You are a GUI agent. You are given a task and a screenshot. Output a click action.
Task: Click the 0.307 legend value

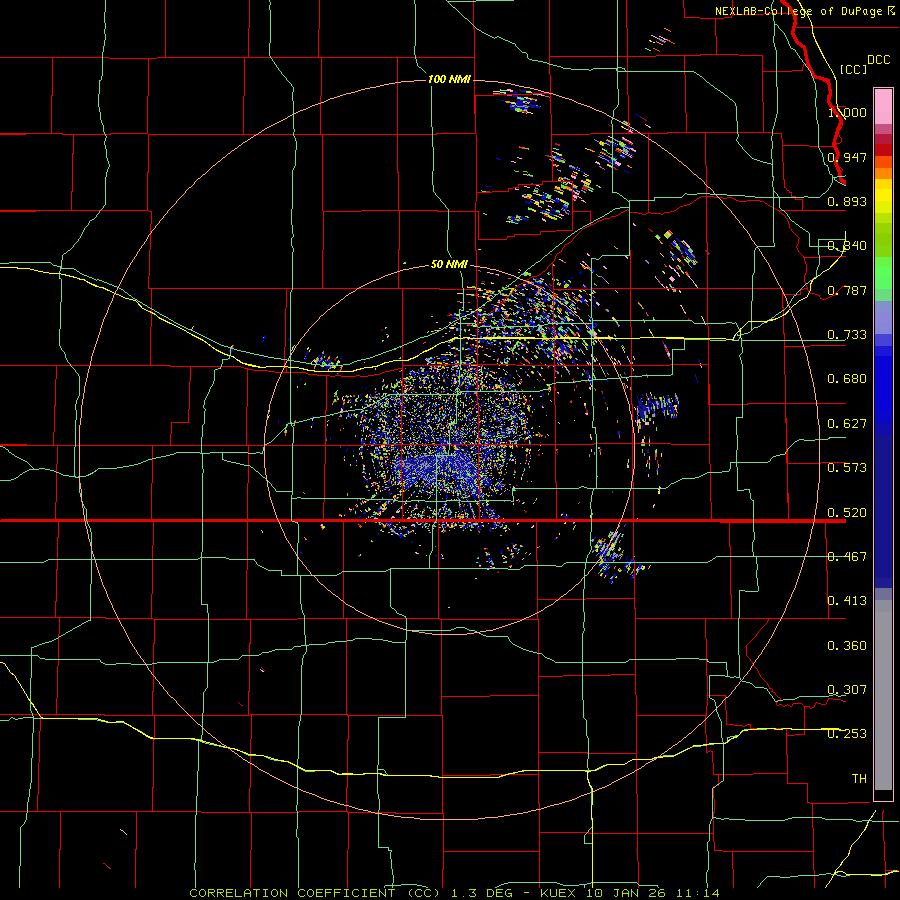coord(847,690)
